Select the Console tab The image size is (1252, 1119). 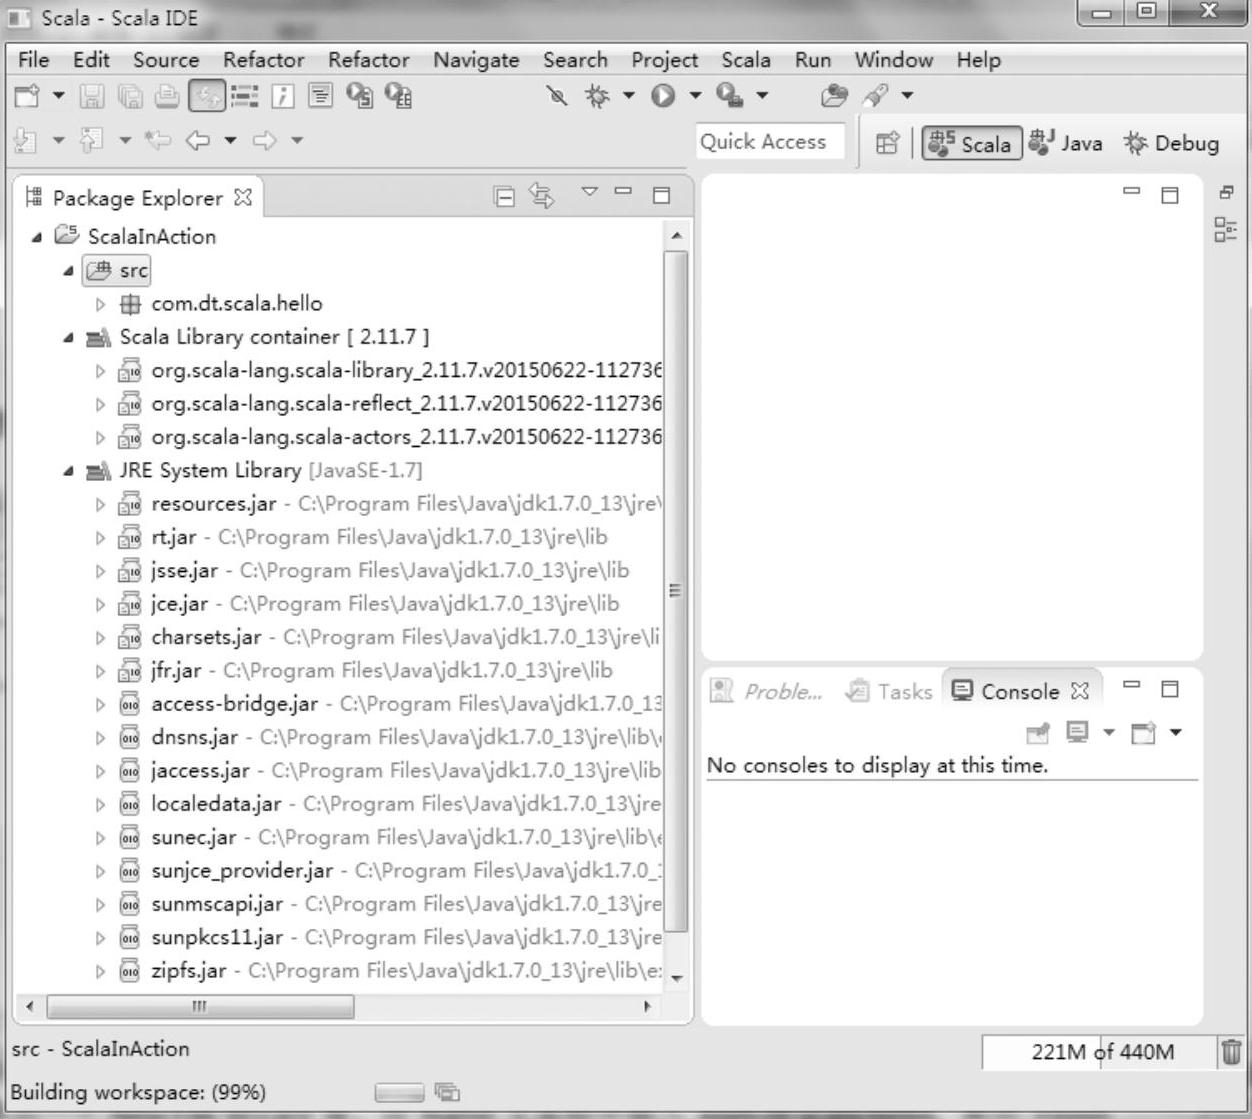click(x=1020, y=691)
